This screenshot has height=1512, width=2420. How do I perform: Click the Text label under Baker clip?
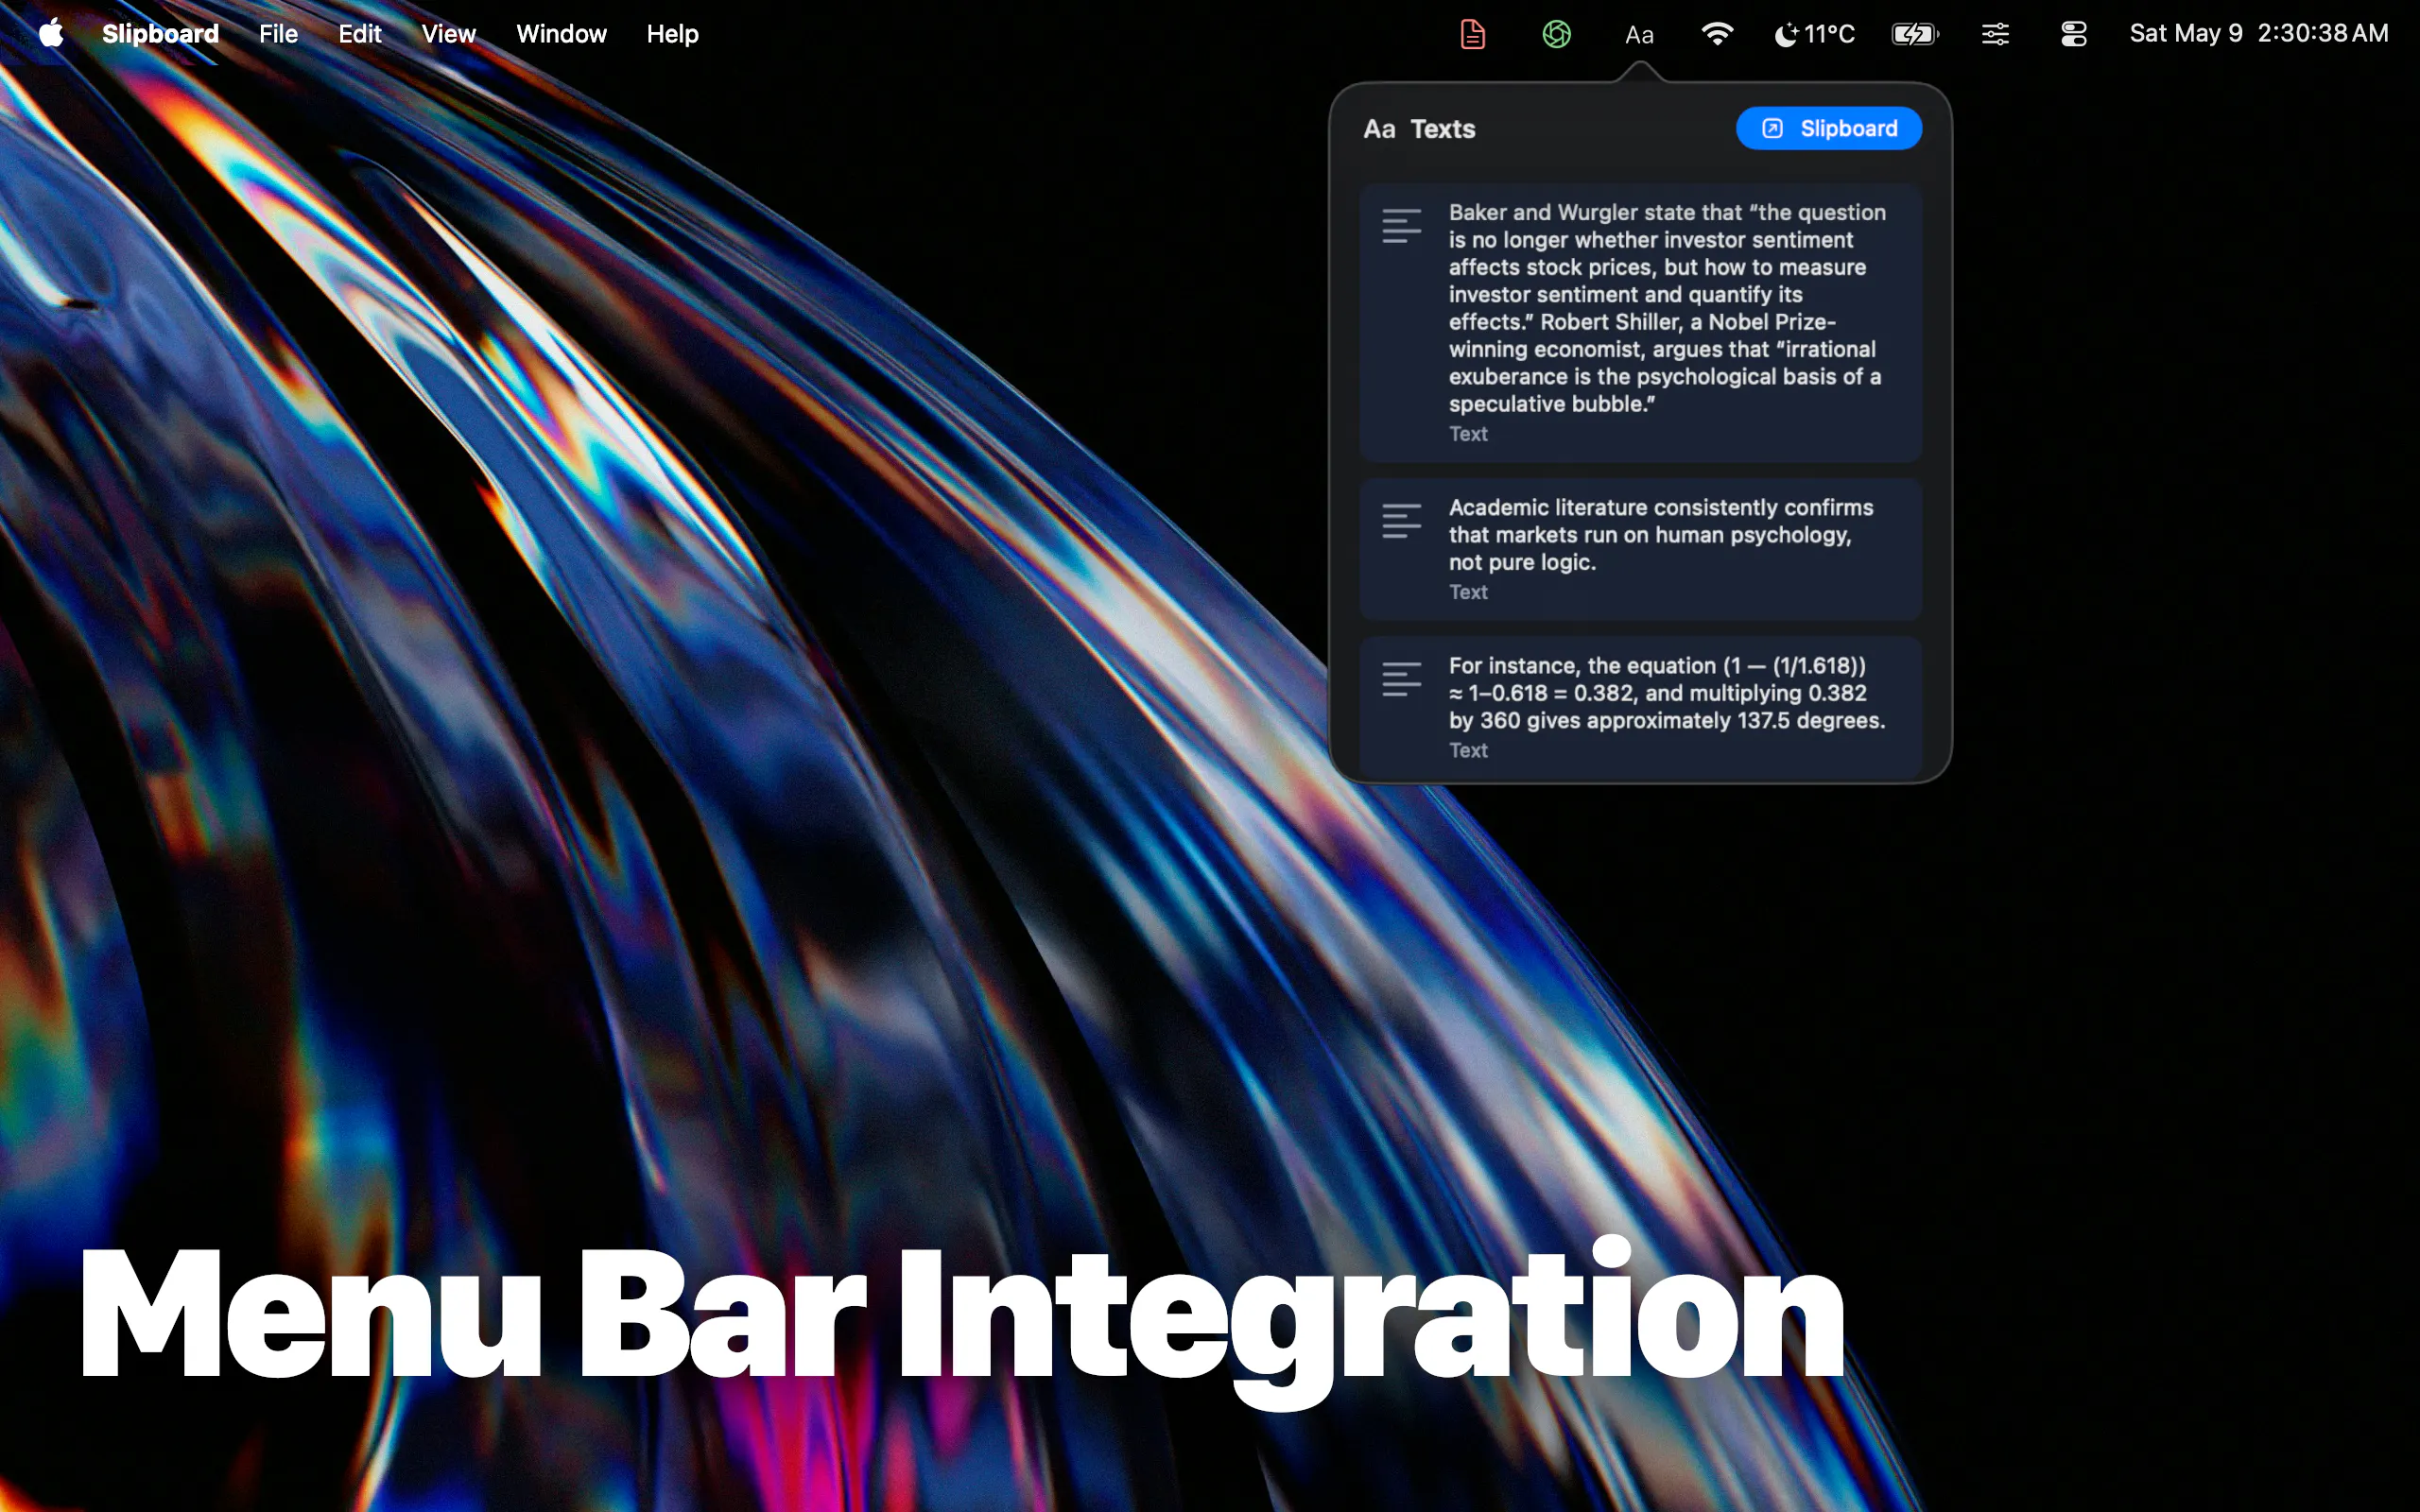click(1468, 434)
